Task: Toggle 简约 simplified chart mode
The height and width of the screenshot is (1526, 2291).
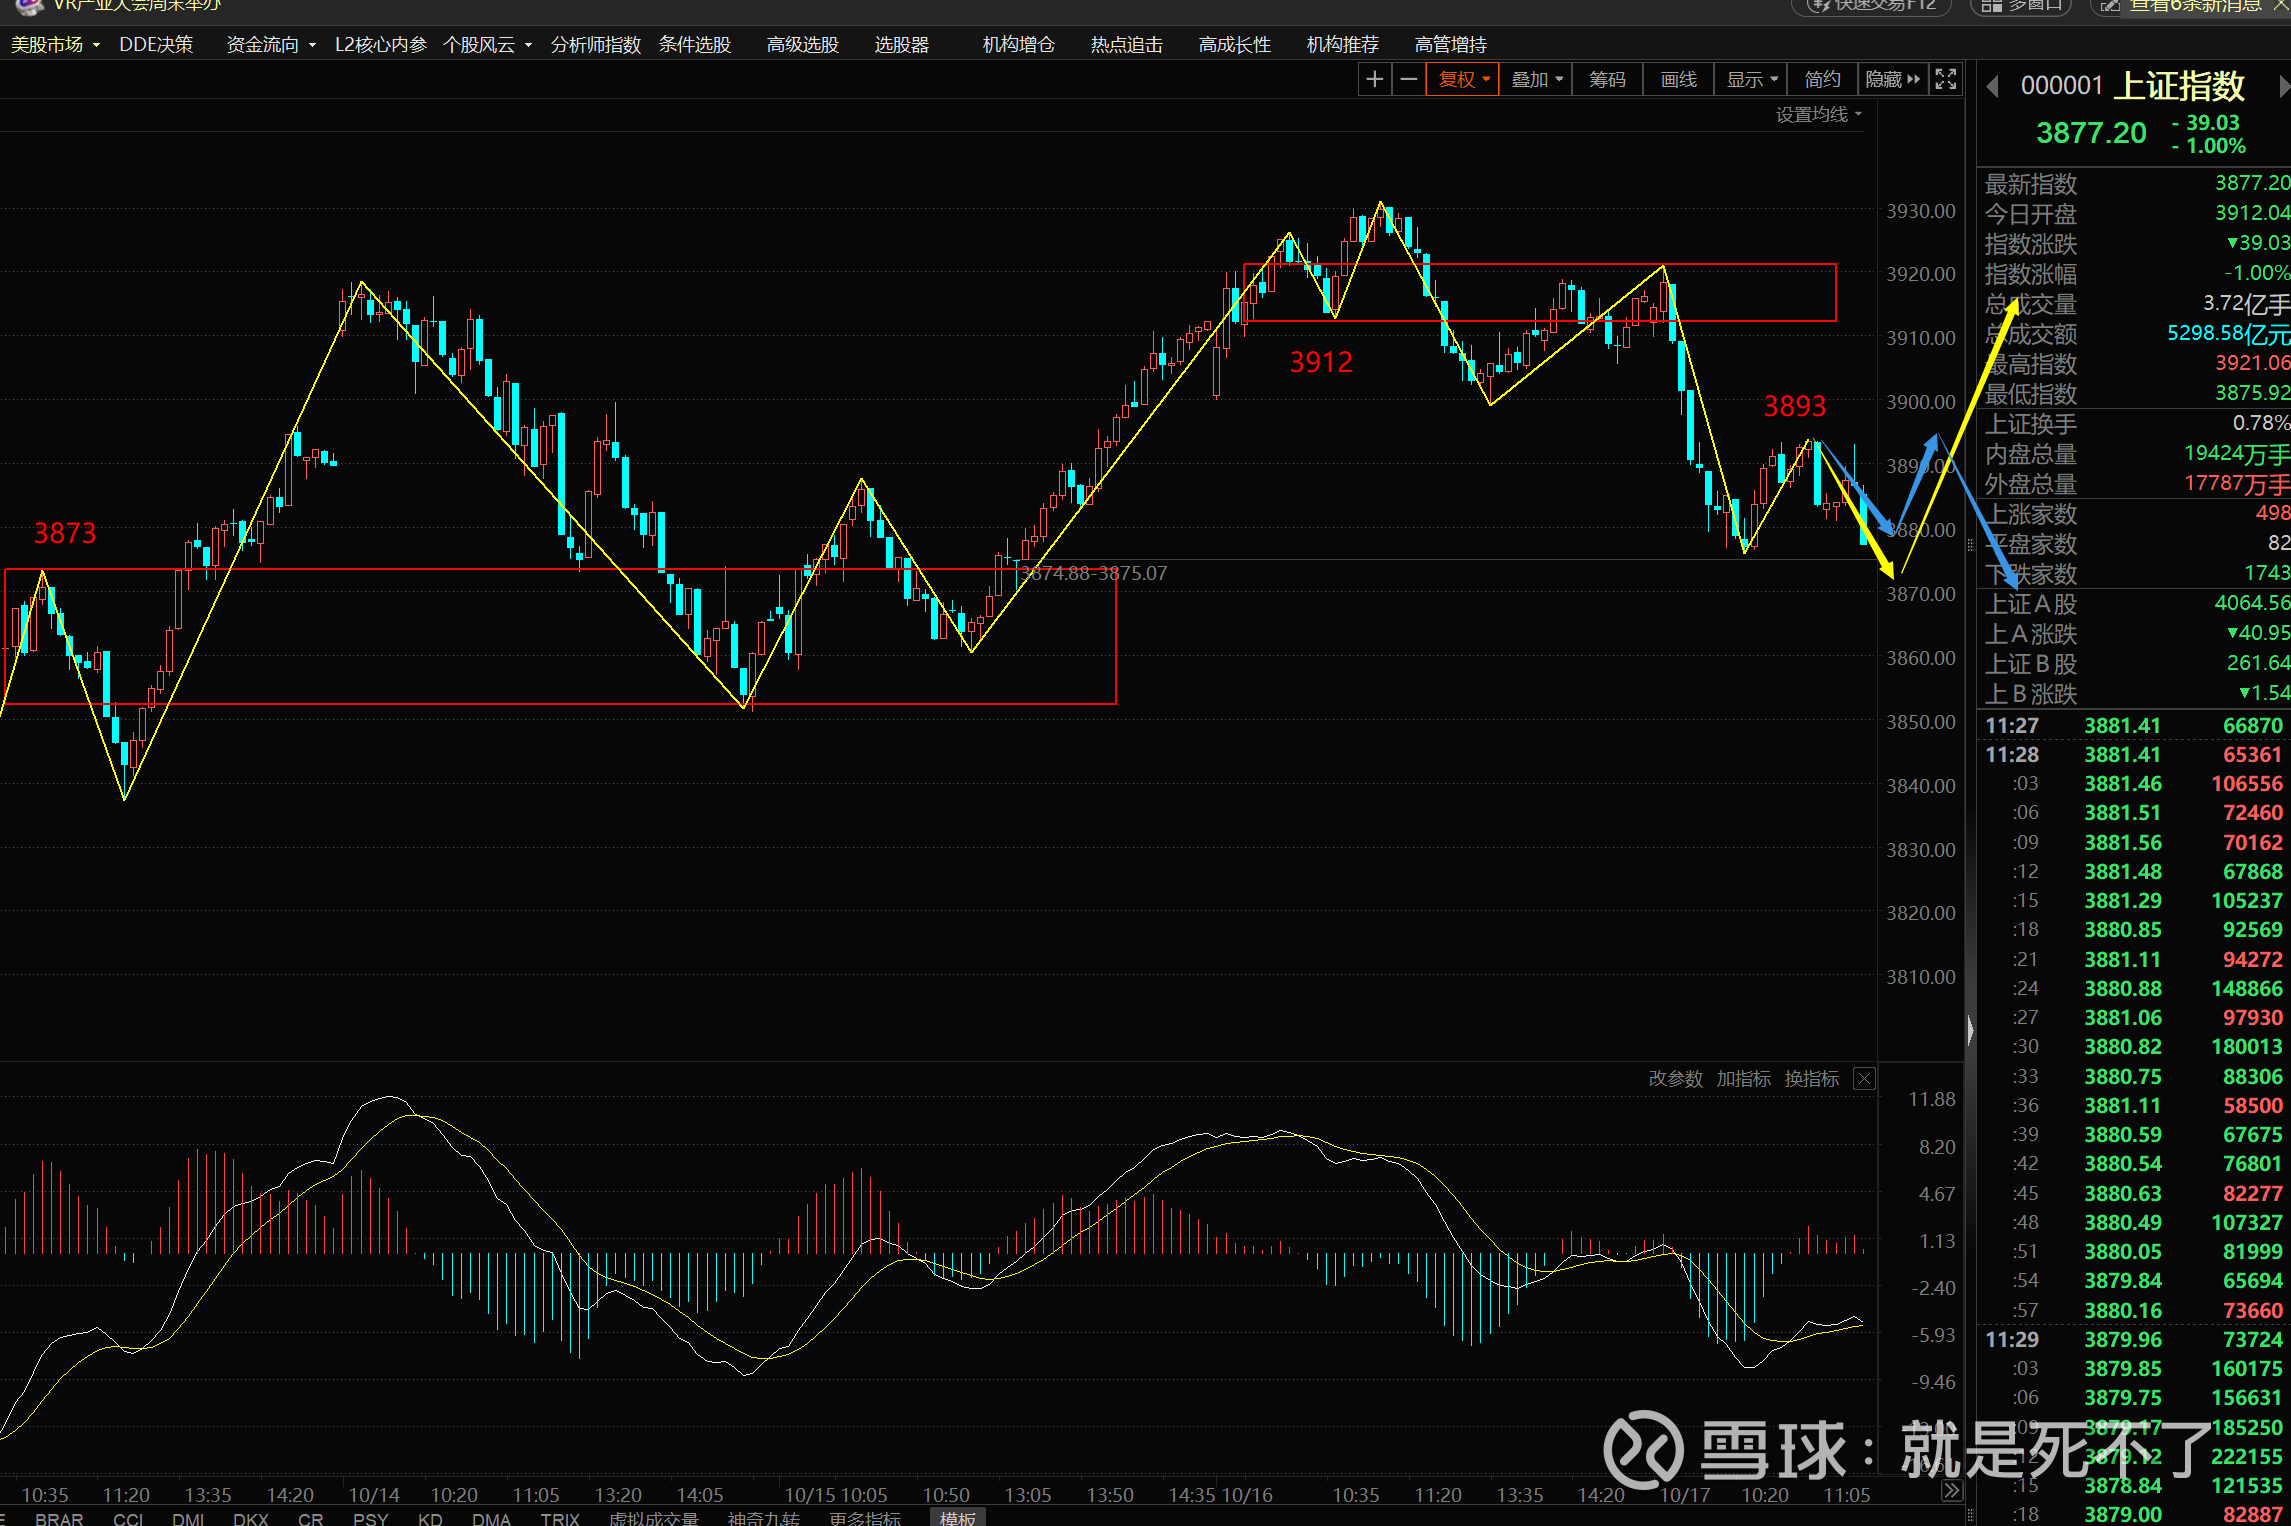Action: pyautogui.click(x=1822, y=79)
